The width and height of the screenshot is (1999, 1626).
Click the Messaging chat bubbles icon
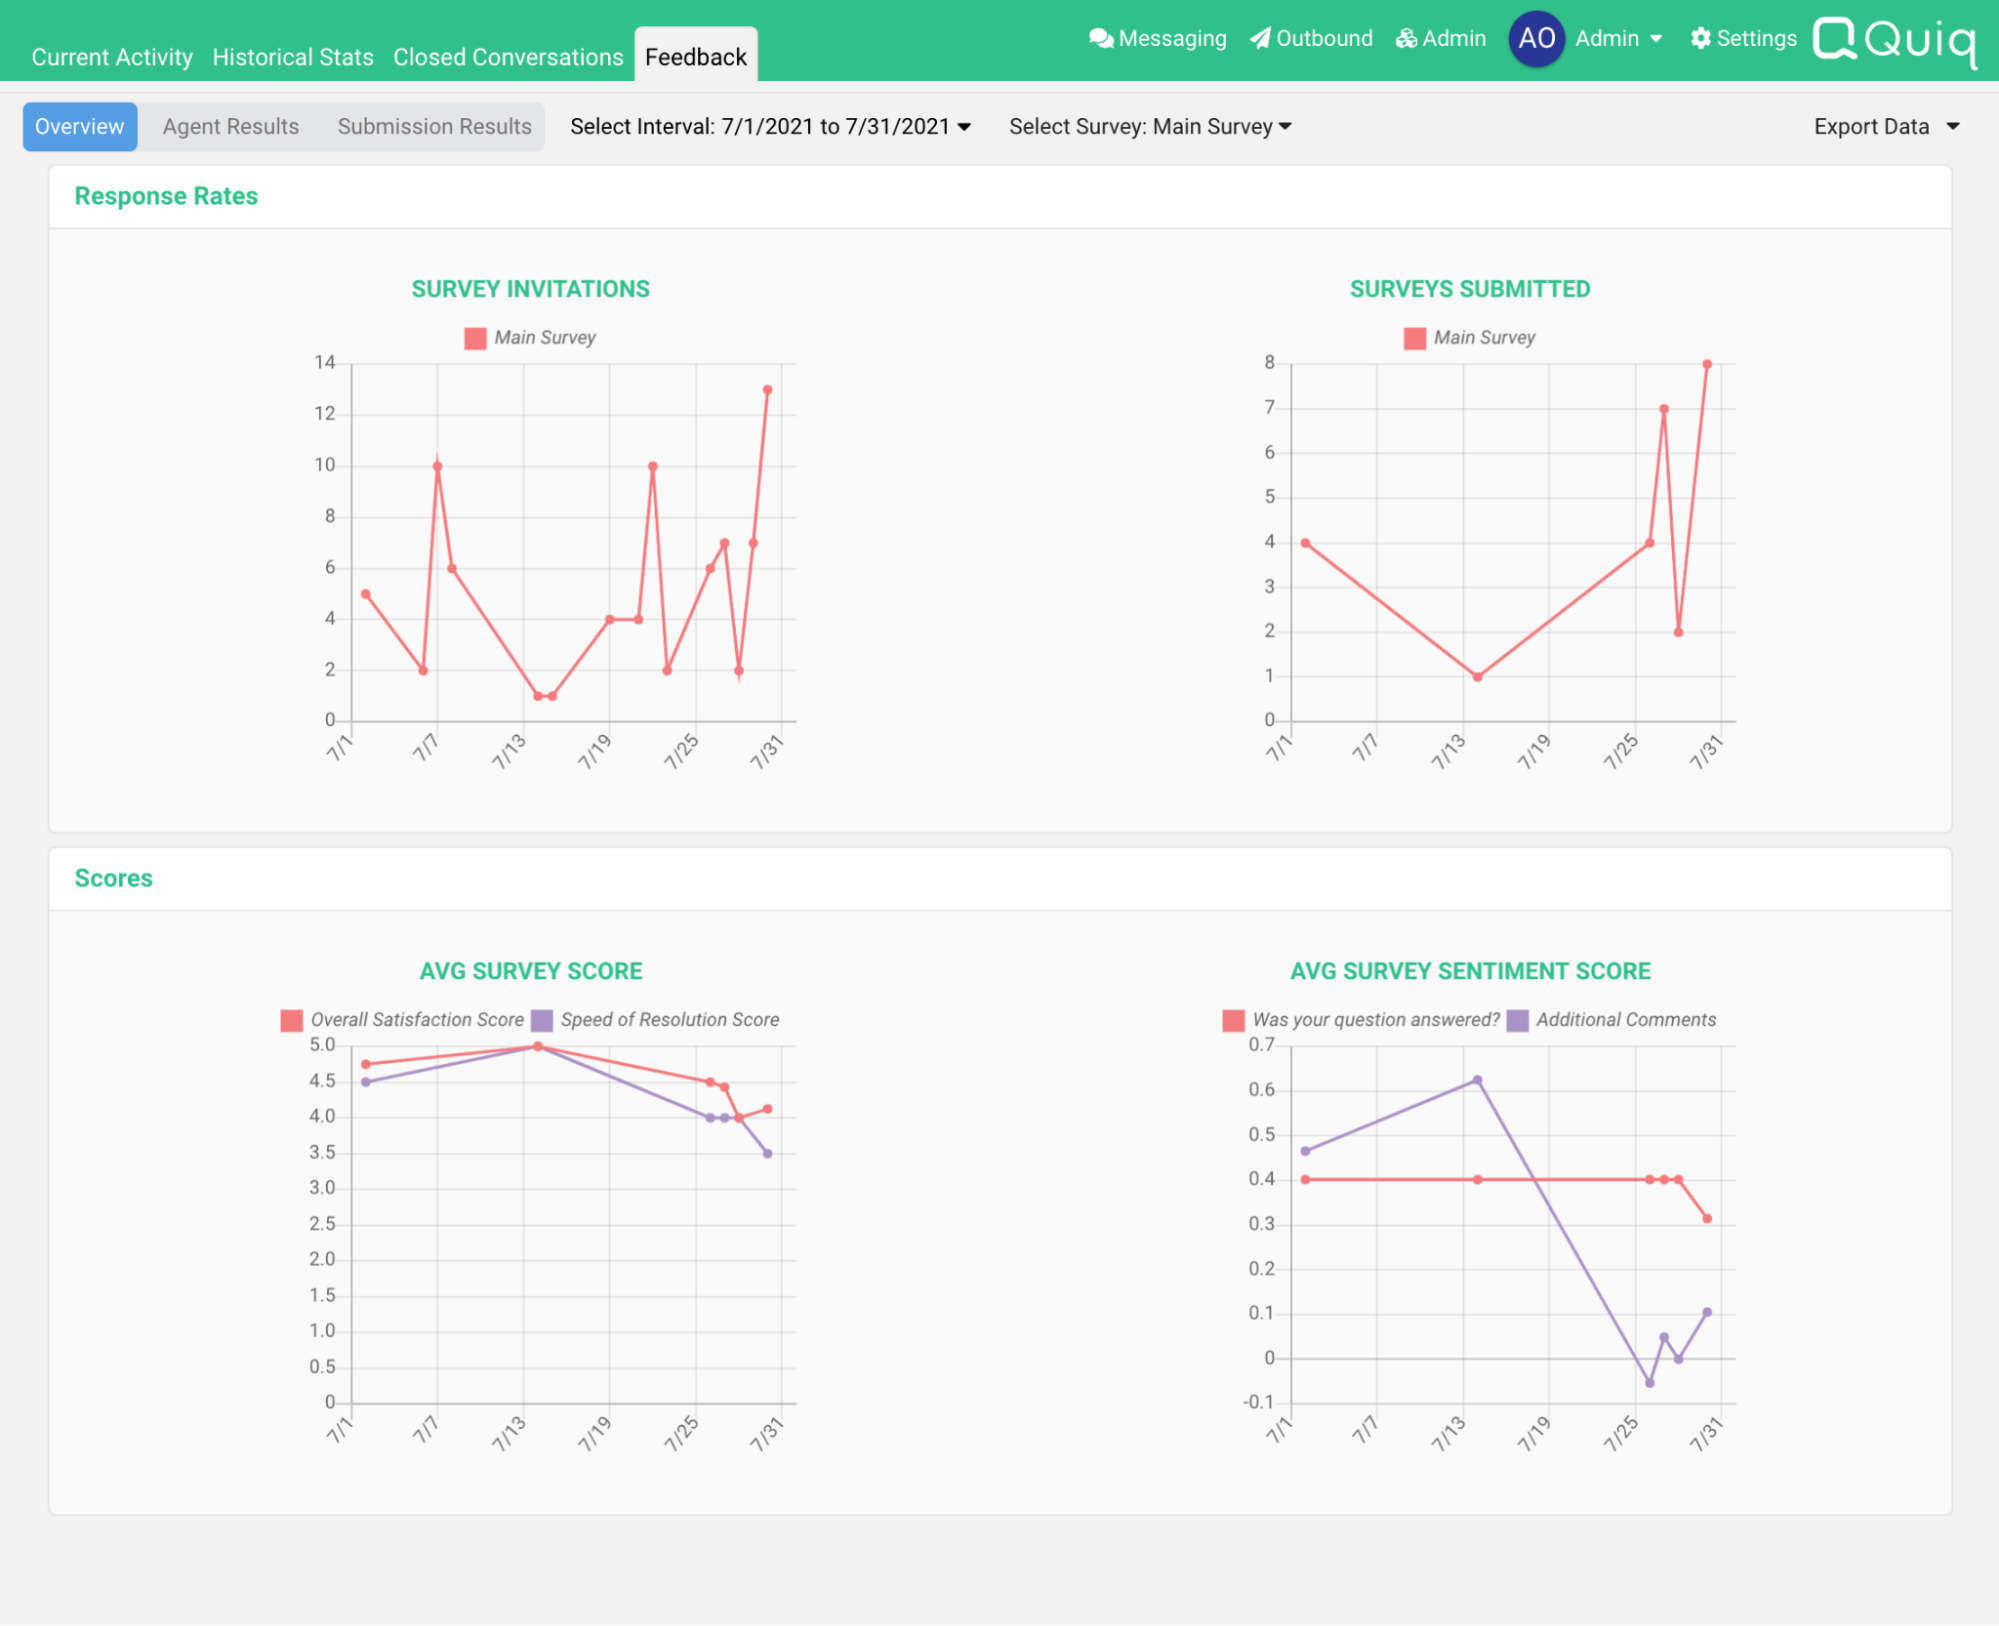pos(1101,38)
